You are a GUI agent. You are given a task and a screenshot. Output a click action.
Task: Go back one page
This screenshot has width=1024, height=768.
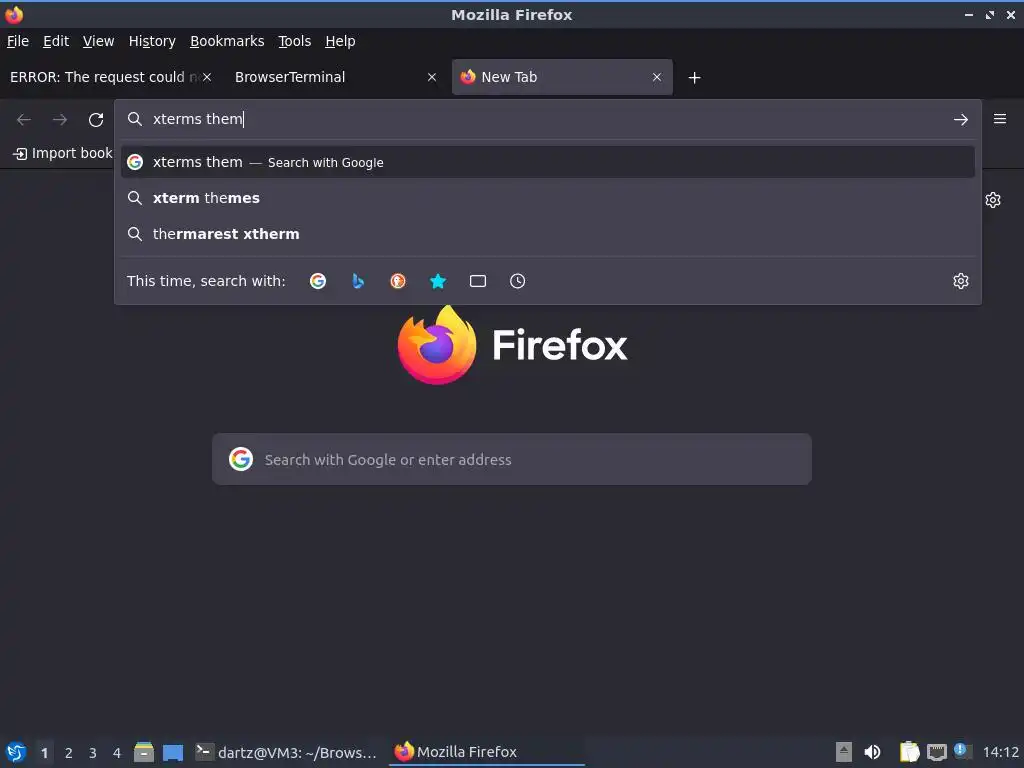tap(24, 120)
